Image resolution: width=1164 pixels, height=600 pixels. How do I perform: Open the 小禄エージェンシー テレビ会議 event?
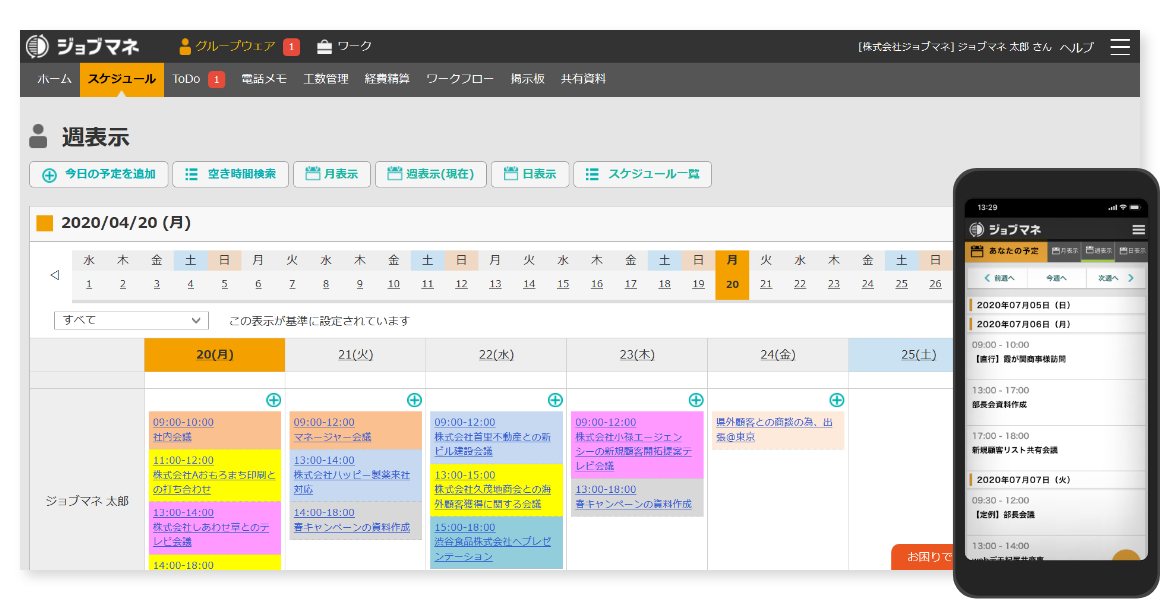pyautogui.click(x=637, y=445)
